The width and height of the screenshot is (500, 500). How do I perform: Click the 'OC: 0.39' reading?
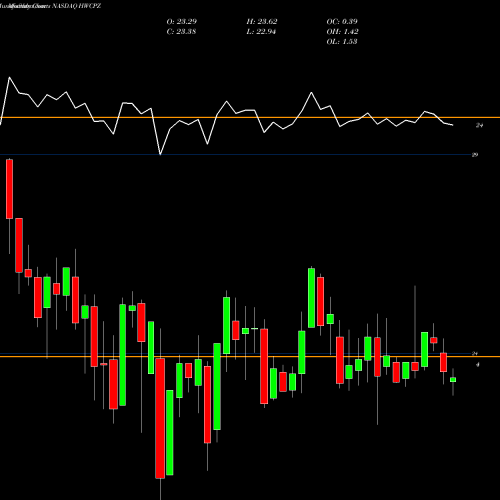click(x=342, y=22)
